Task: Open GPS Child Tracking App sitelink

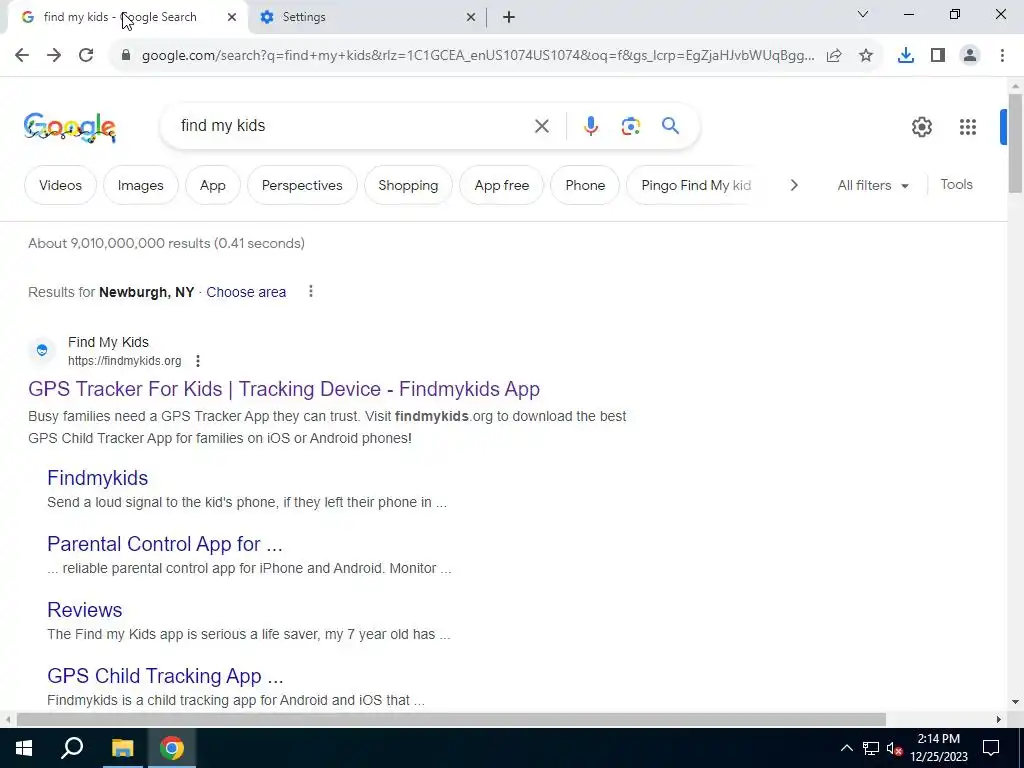Action: pyautogui.click(x=165, y=676)
